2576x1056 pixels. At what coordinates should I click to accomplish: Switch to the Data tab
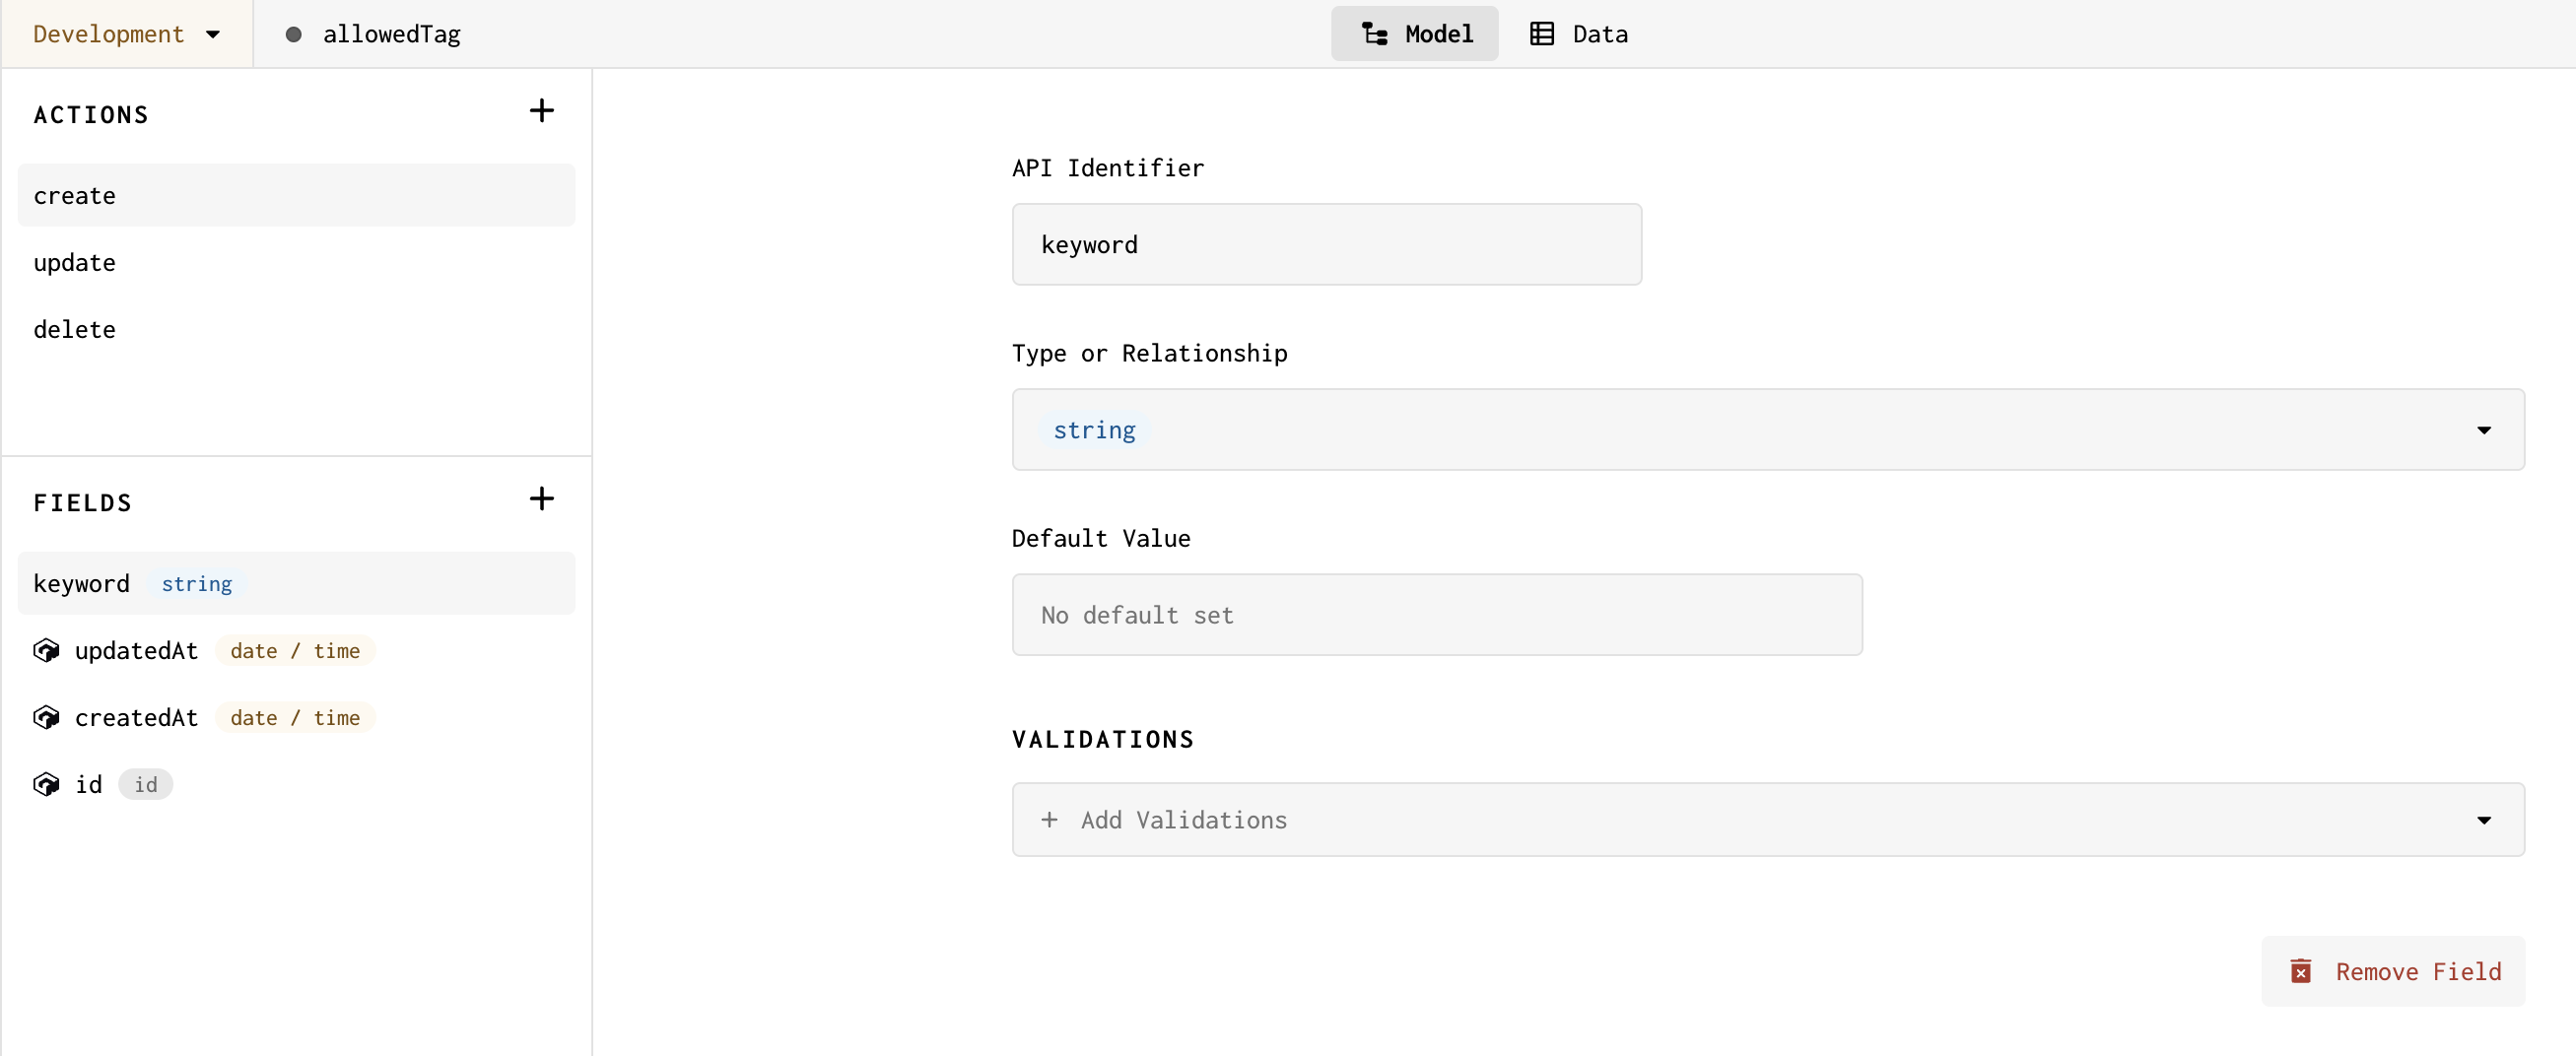1597,33
